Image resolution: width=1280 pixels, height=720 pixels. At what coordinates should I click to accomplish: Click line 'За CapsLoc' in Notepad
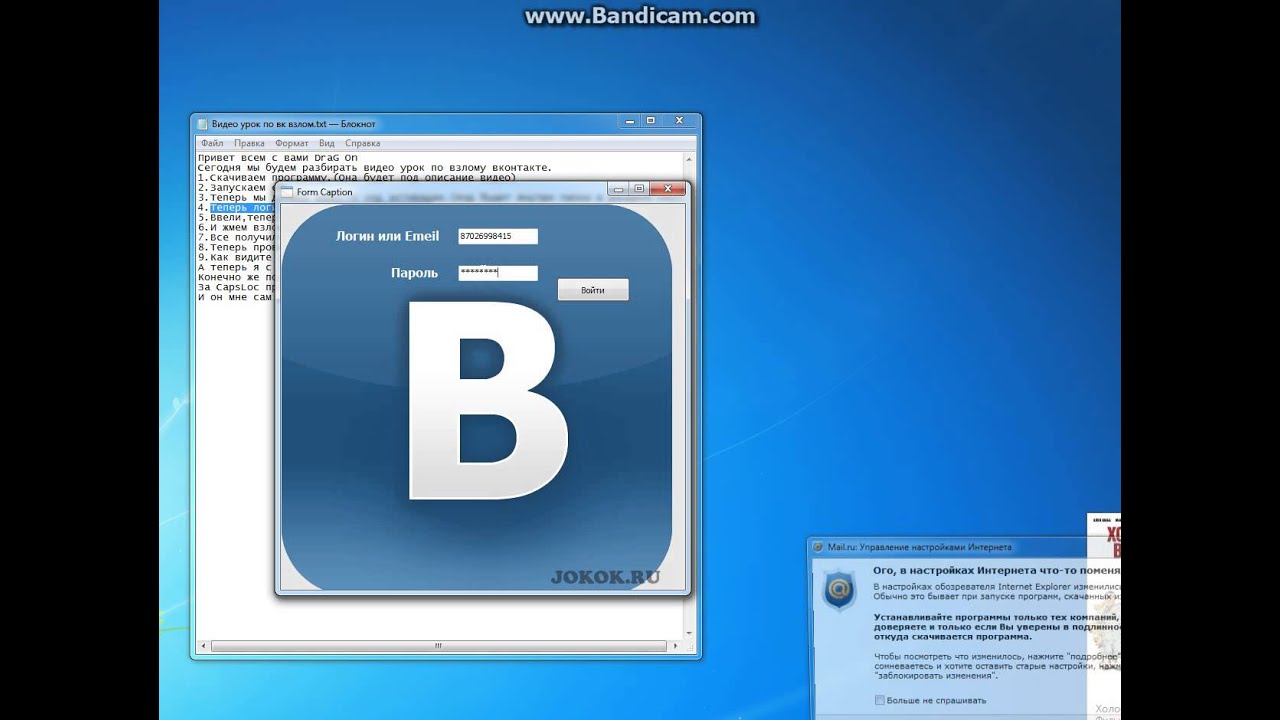[x=236, y=287]
